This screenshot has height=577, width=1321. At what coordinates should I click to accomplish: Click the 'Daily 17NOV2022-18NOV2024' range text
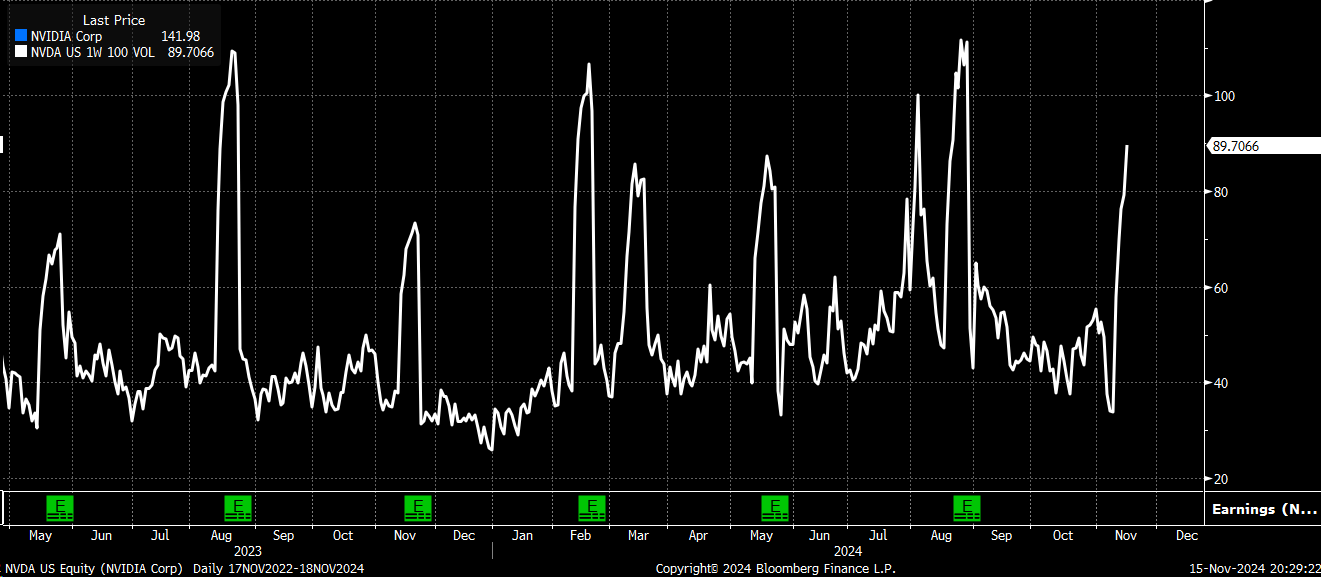coord(280,568)
